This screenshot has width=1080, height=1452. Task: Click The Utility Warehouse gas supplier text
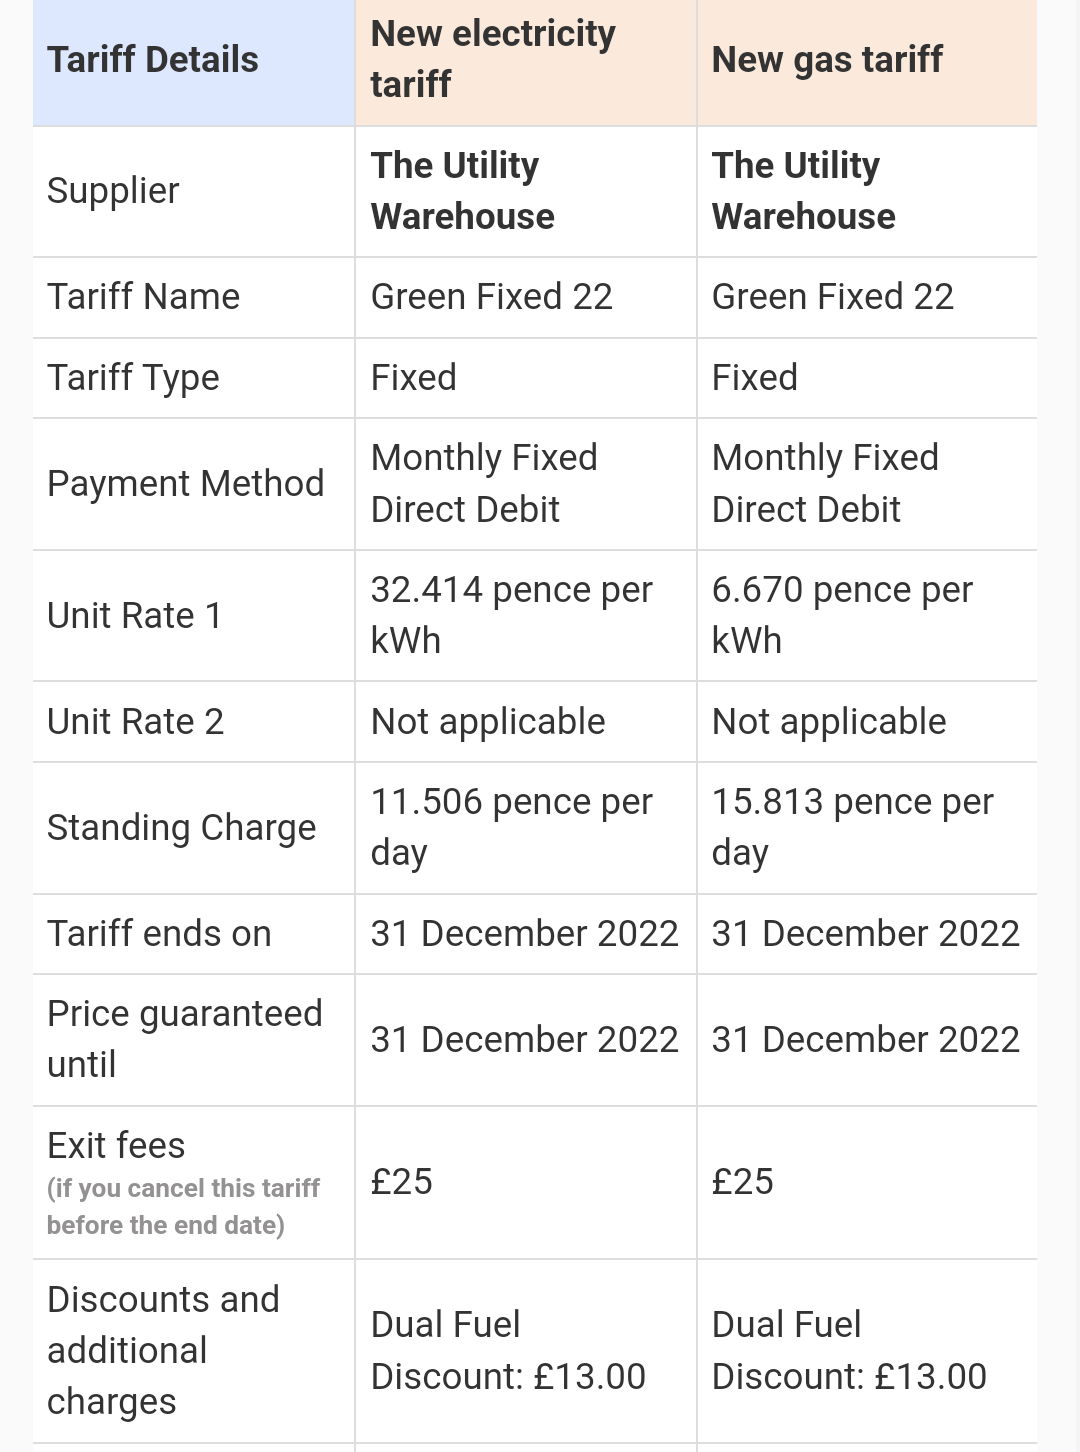coord(804,191)
